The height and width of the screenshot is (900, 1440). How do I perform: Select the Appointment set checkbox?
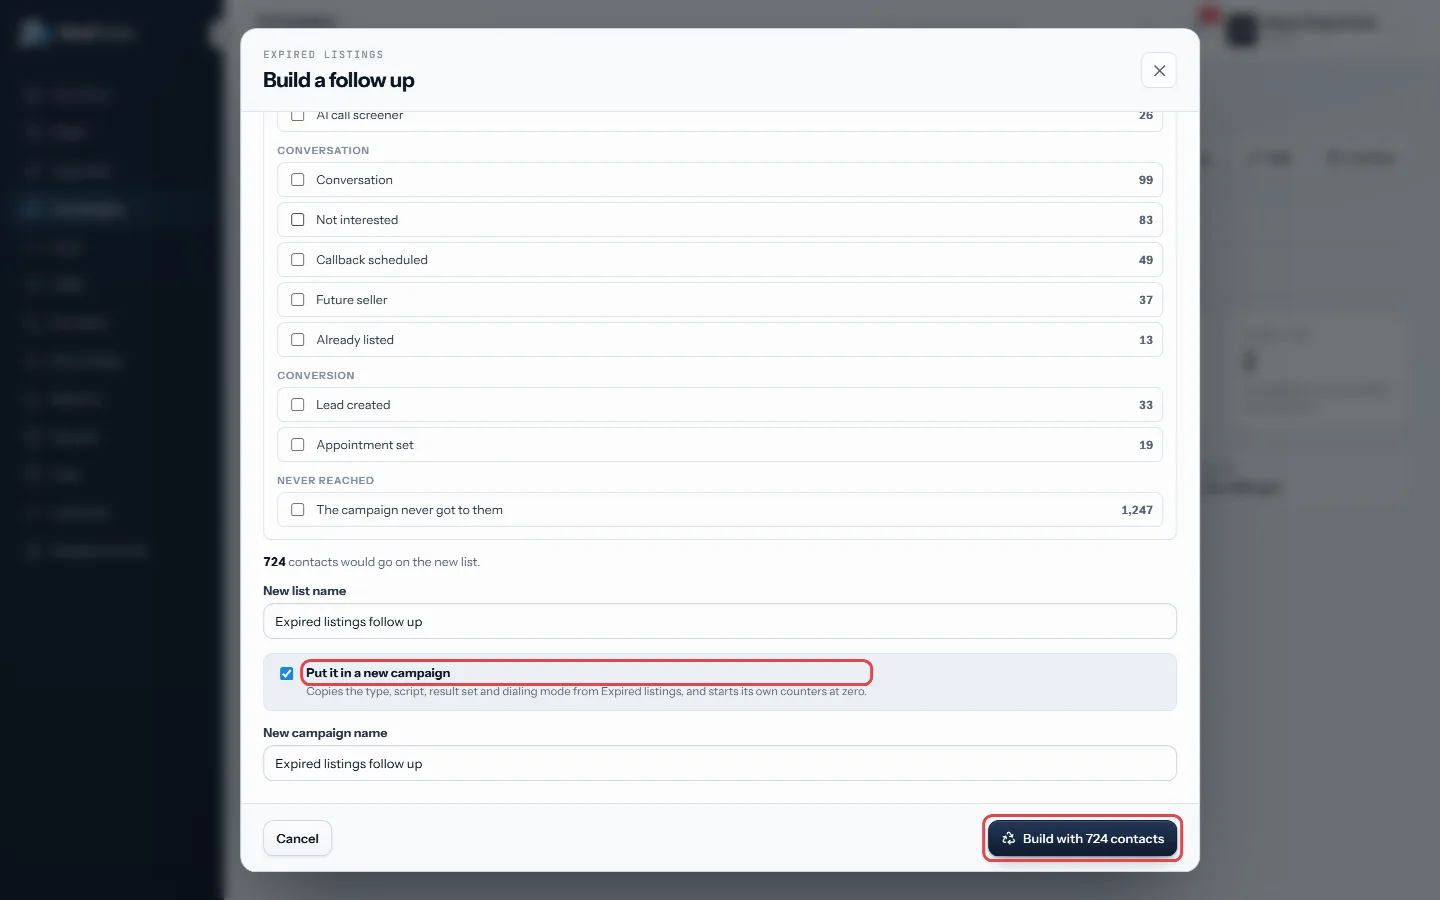(x=298, y=445)
